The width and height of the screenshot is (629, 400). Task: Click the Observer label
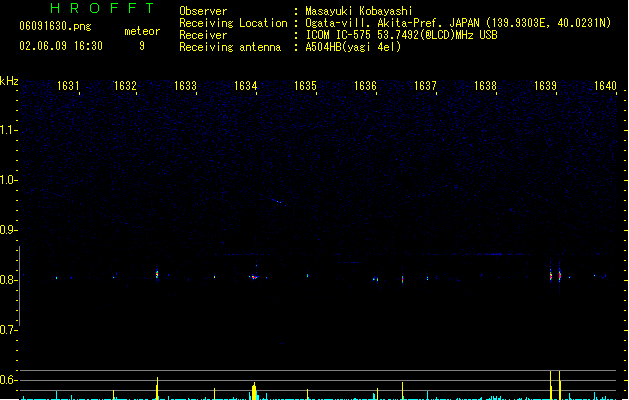[203, 11]
